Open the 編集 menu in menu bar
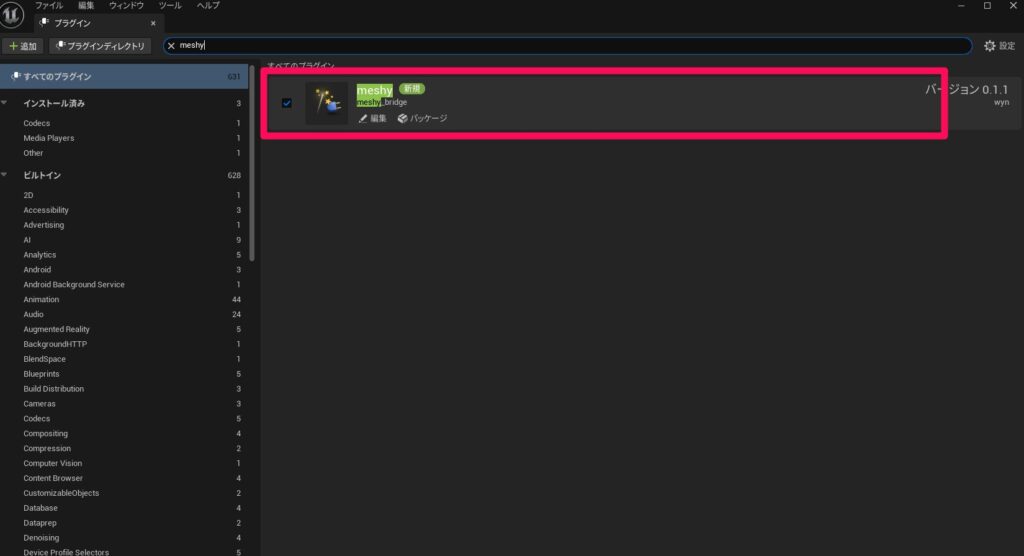The image size is (1024, 556). point(86,5)
